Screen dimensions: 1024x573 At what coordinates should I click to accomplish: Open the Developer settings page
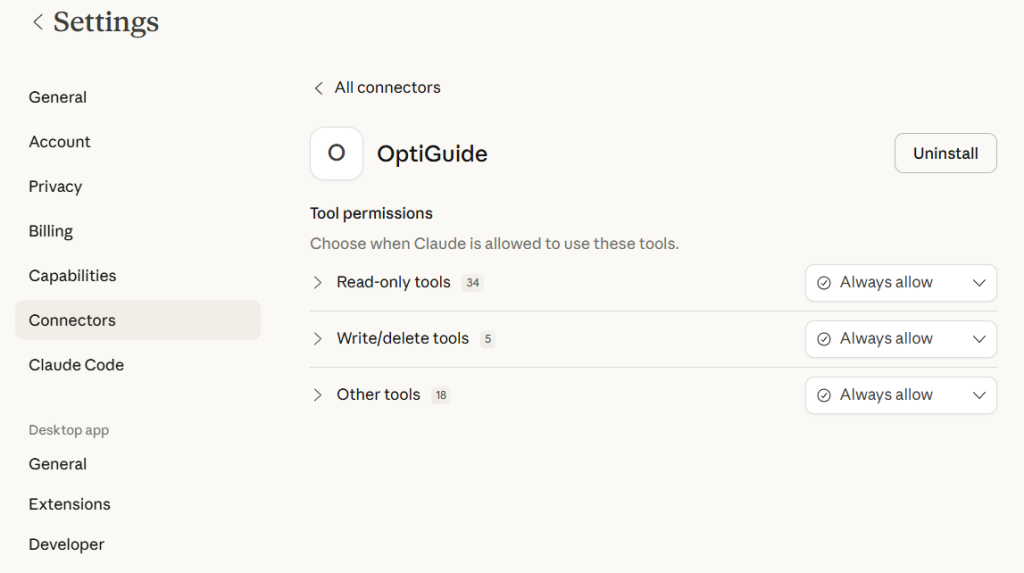pos(67,544)
